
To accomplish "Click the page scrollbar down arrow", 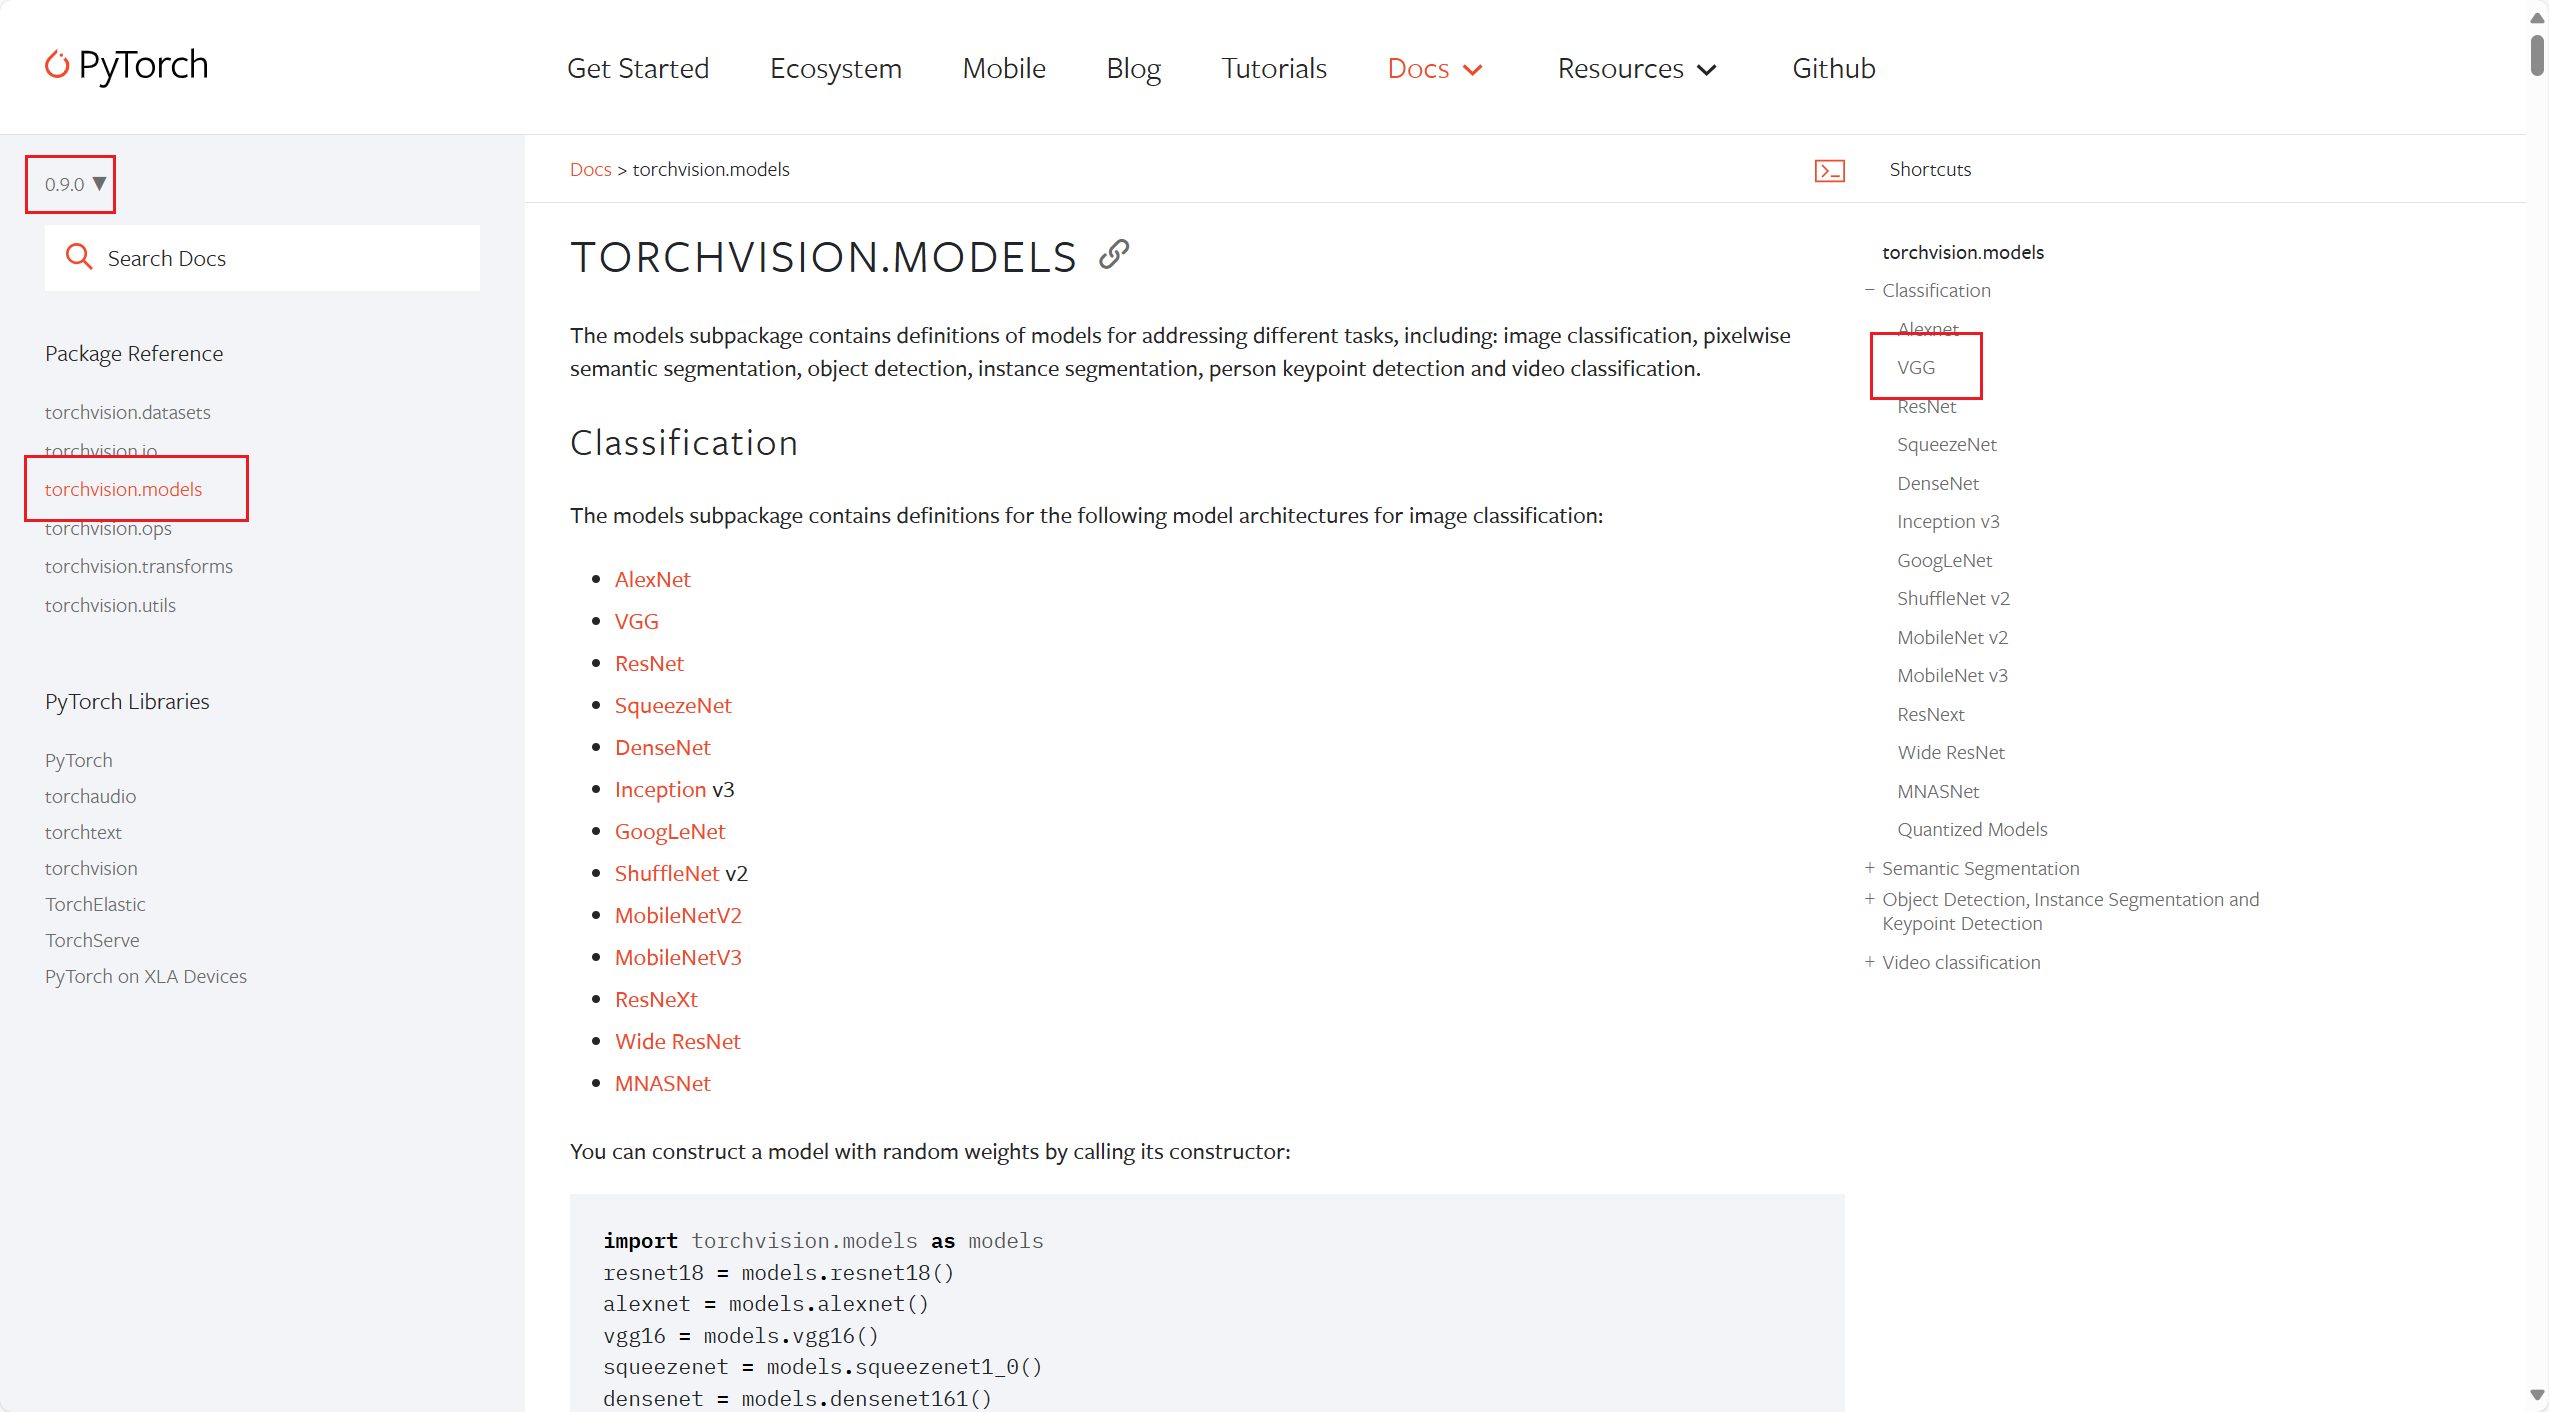I will click(2536, 1395).
